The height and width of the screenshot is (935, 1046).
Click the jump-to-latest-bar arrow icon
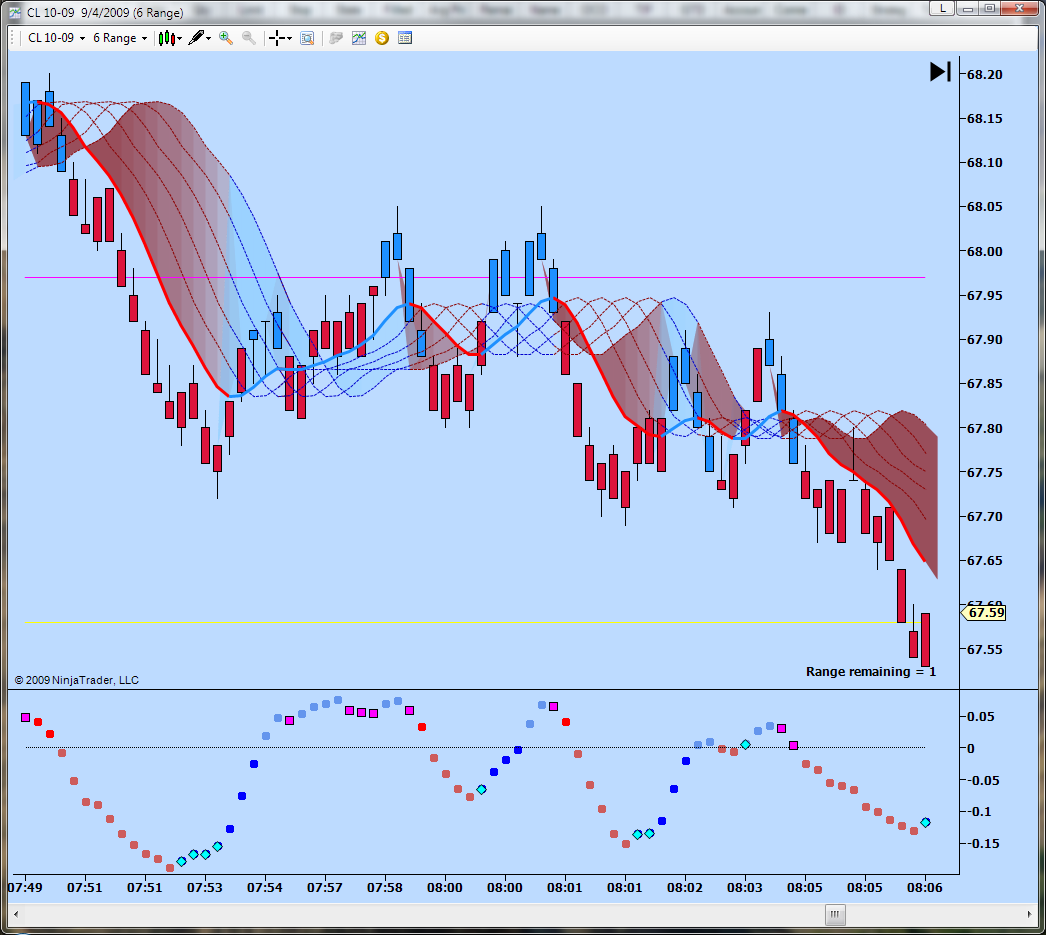point(940,71)
